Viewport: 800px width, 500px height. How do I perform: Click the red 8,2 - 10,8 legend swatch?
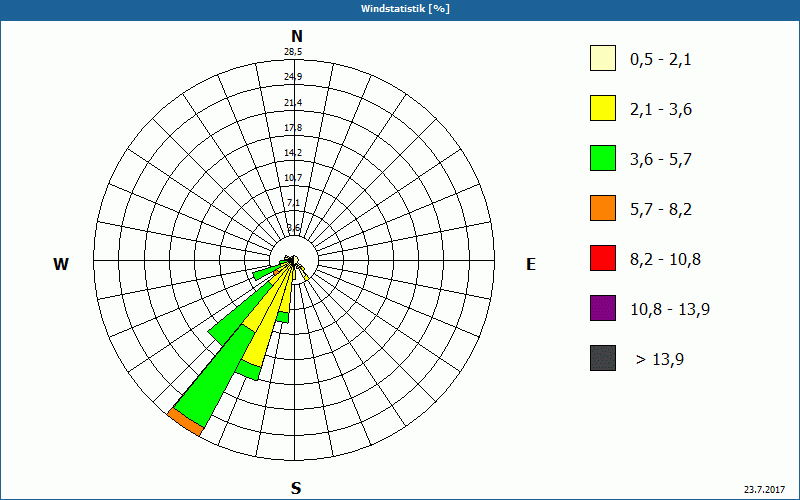[x=603, y=258]
